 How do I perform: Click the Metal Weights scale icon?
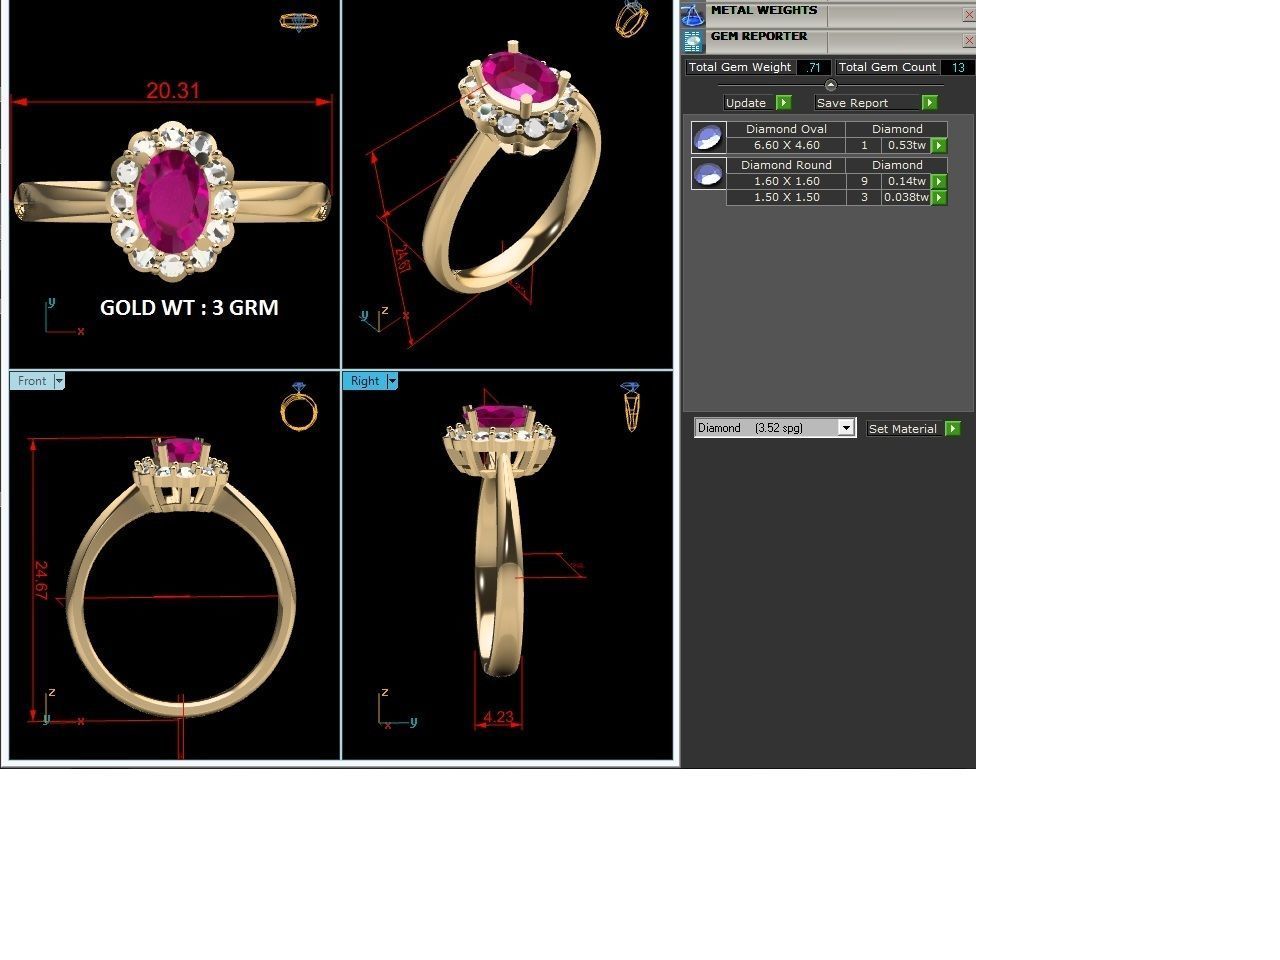[692, 14]
